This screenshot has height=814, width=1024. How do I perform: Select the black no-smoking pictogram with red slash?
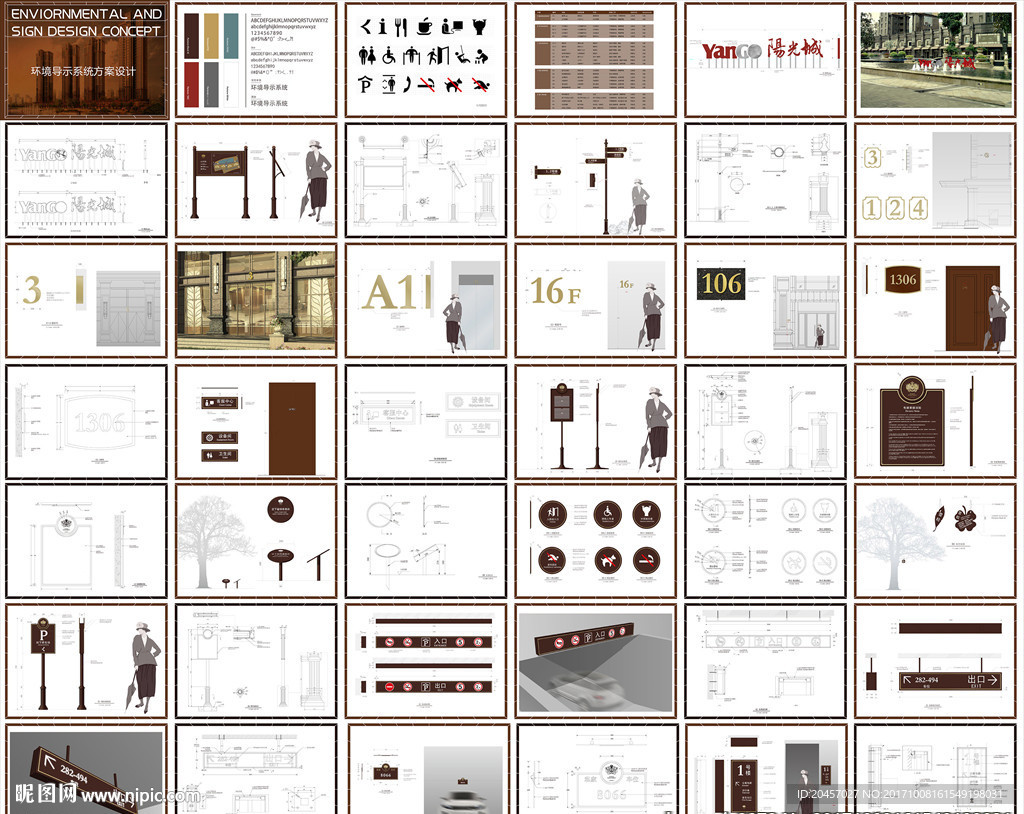(426, 84)
